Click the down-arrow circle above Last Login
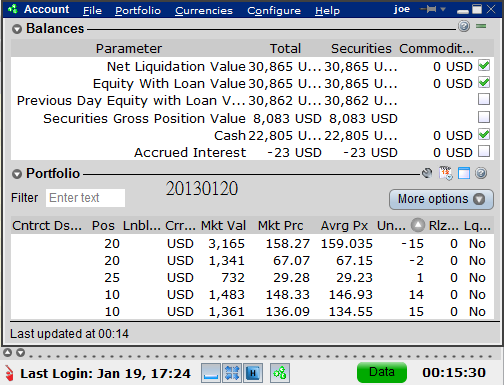504x385 pixels. 20,352
